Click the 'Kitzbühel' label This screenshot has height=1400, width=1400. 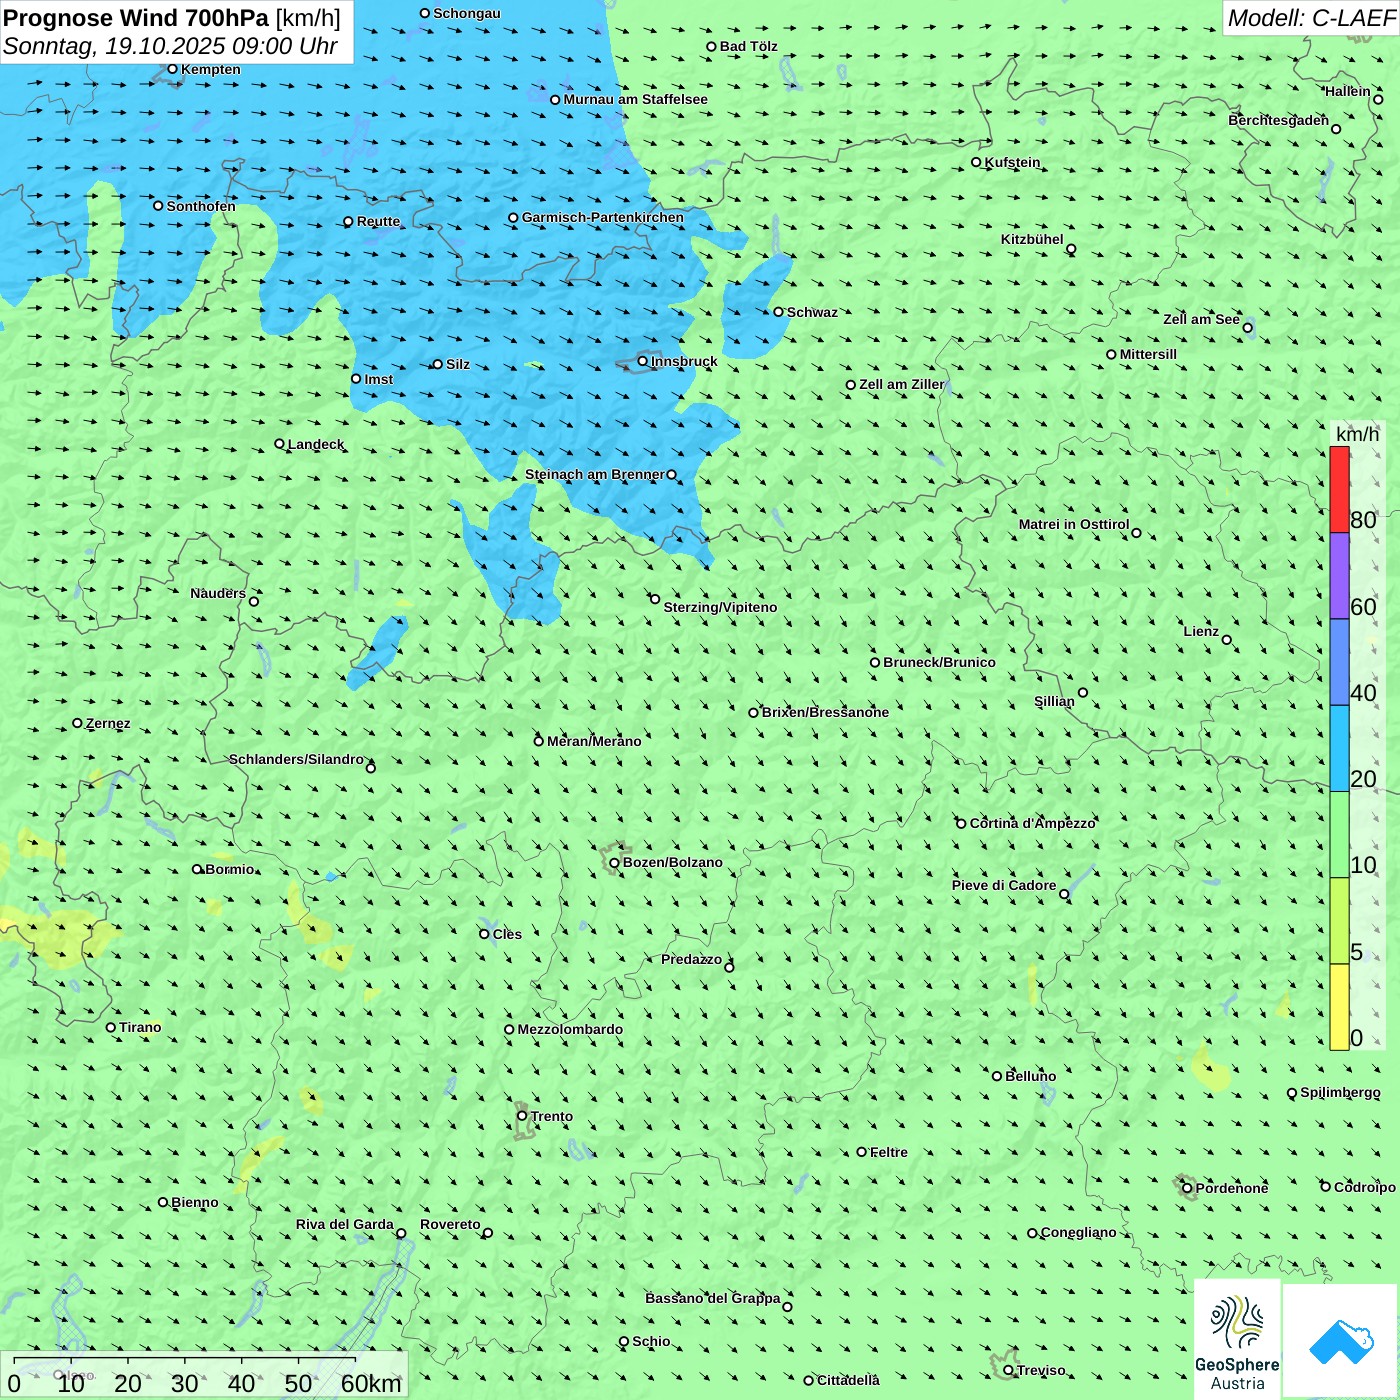point(1032,239)
